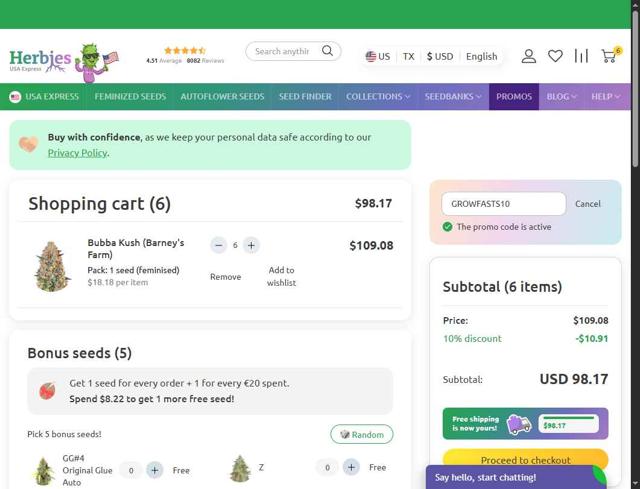This screenshot has width=640, height=489.
Task: Open the US country selector
Action: click(x=378, y=56)
